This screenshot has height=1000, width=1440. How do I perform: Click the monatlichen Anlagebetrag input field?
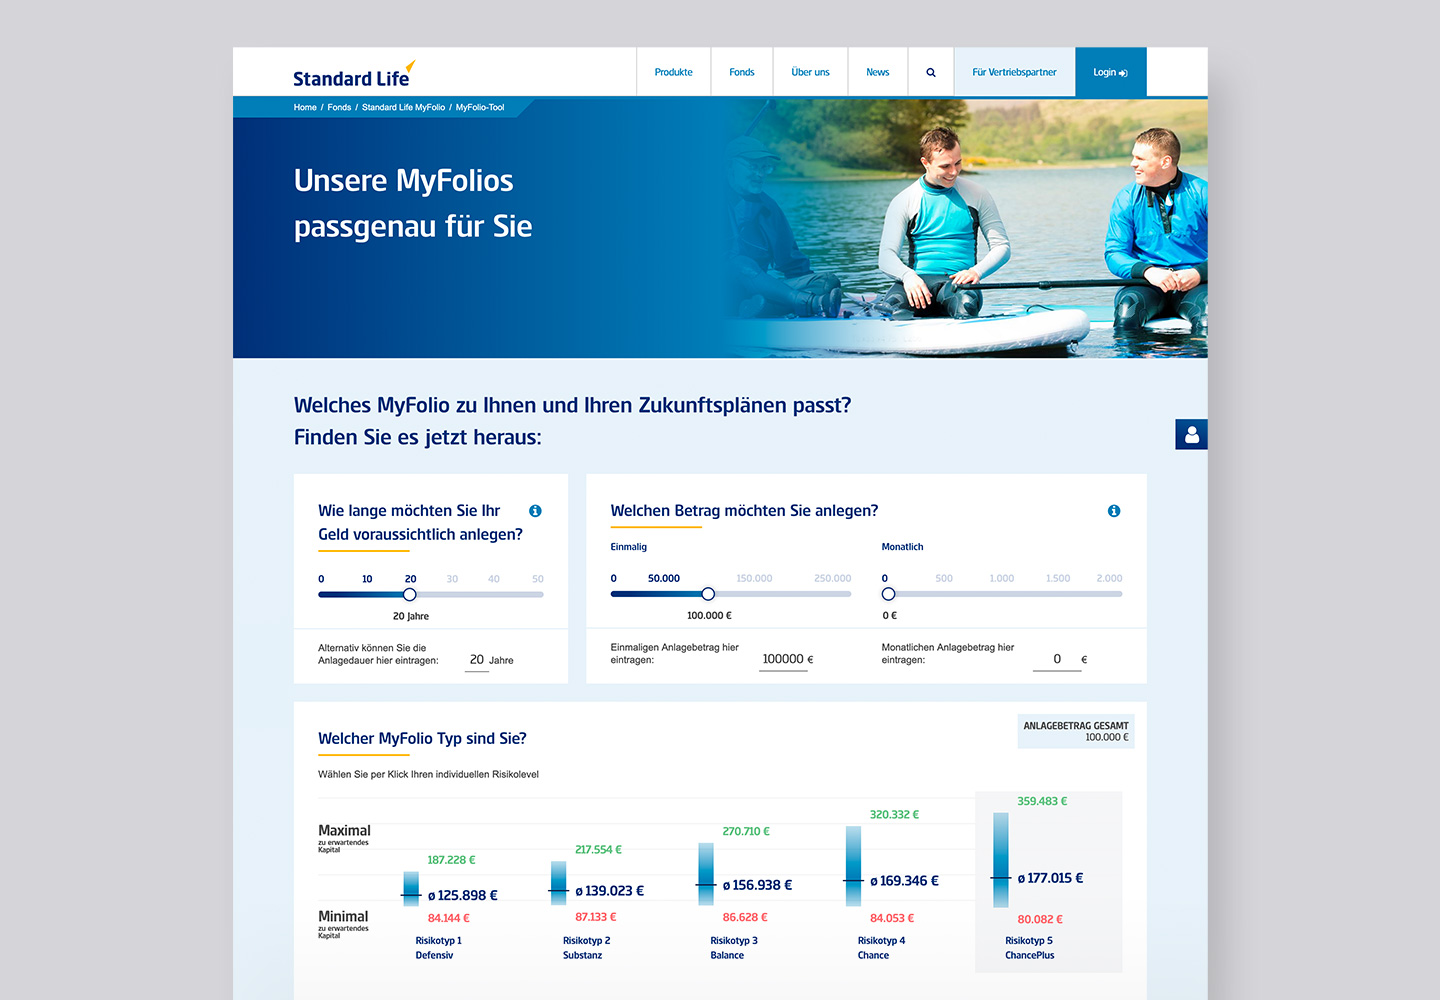point(1057,660)
